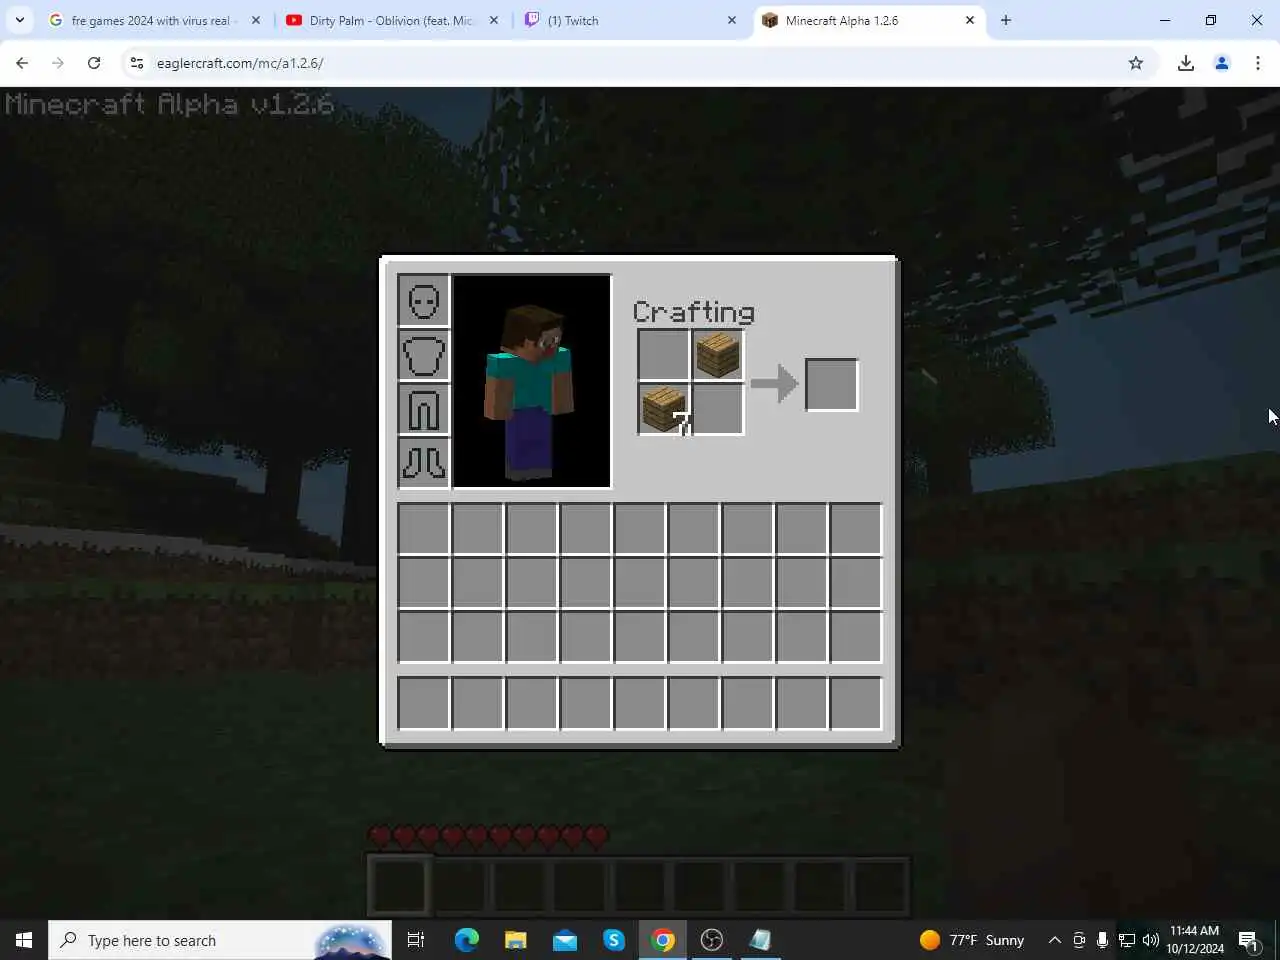Go back to the previous page
Image resolution: width=1280 pixels, height=960 pixels.
(x=22, y=63)
